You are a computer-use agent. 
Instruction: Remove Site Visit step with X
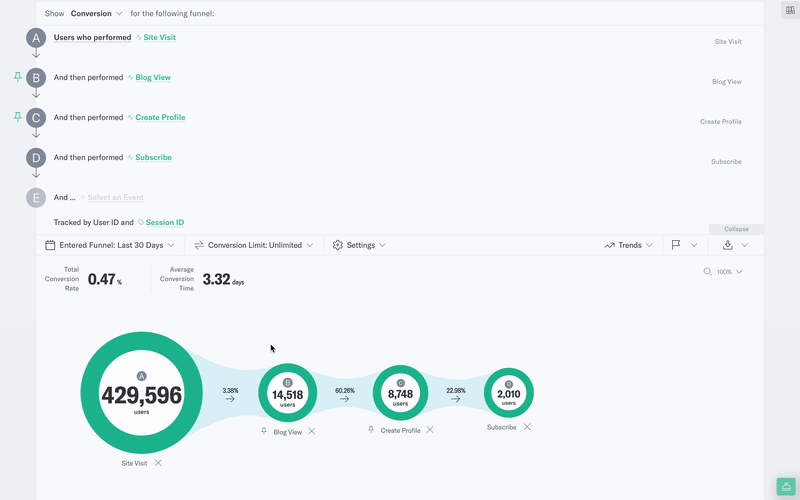[159, 463]
